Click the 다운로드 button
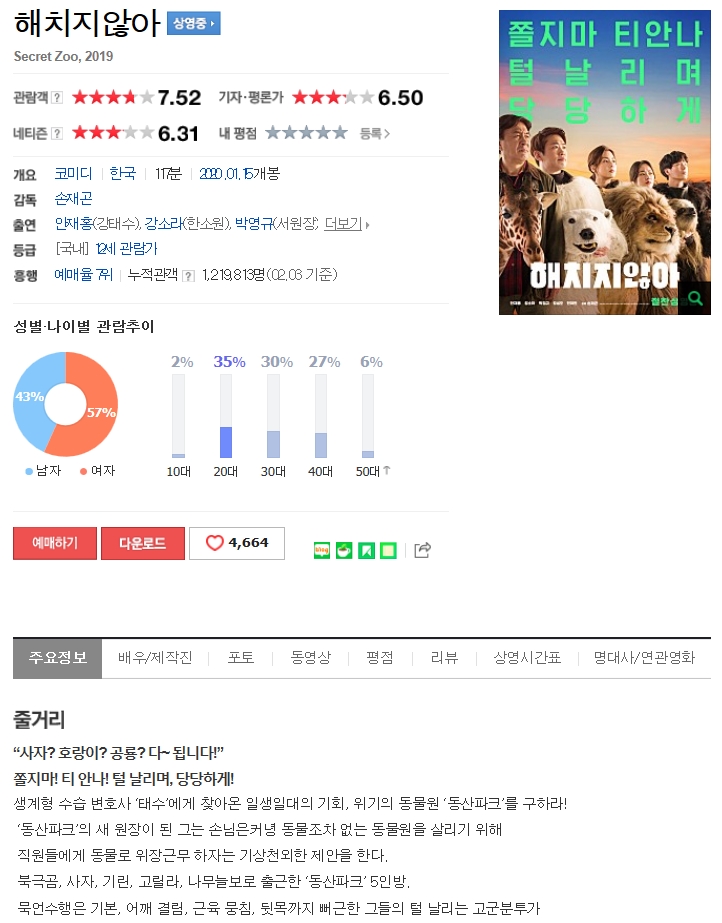 pyautogui.click(x=142, y=543)
